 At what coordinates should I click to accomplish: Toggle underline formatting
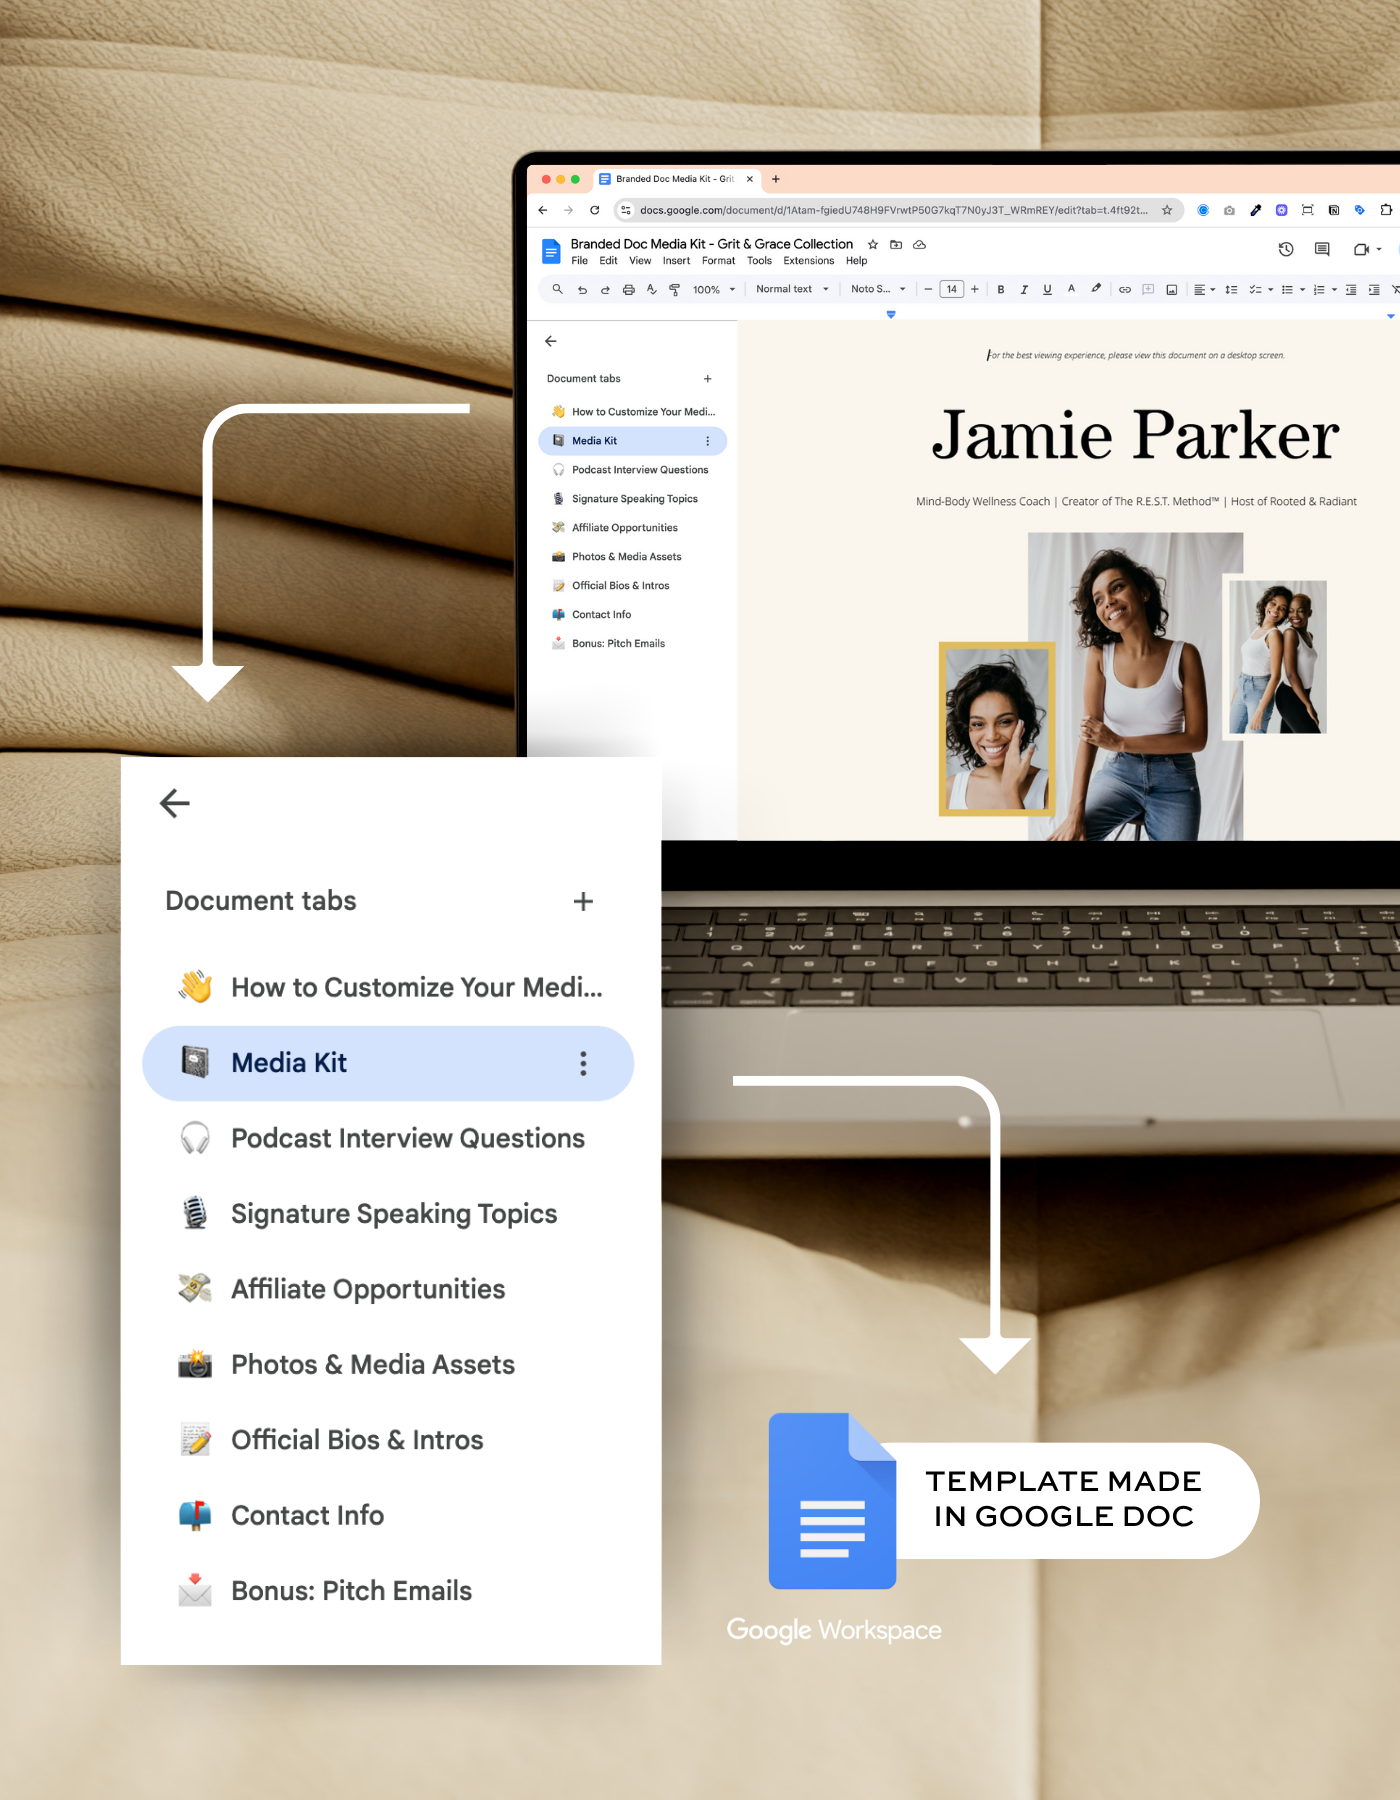(1047, 290)
